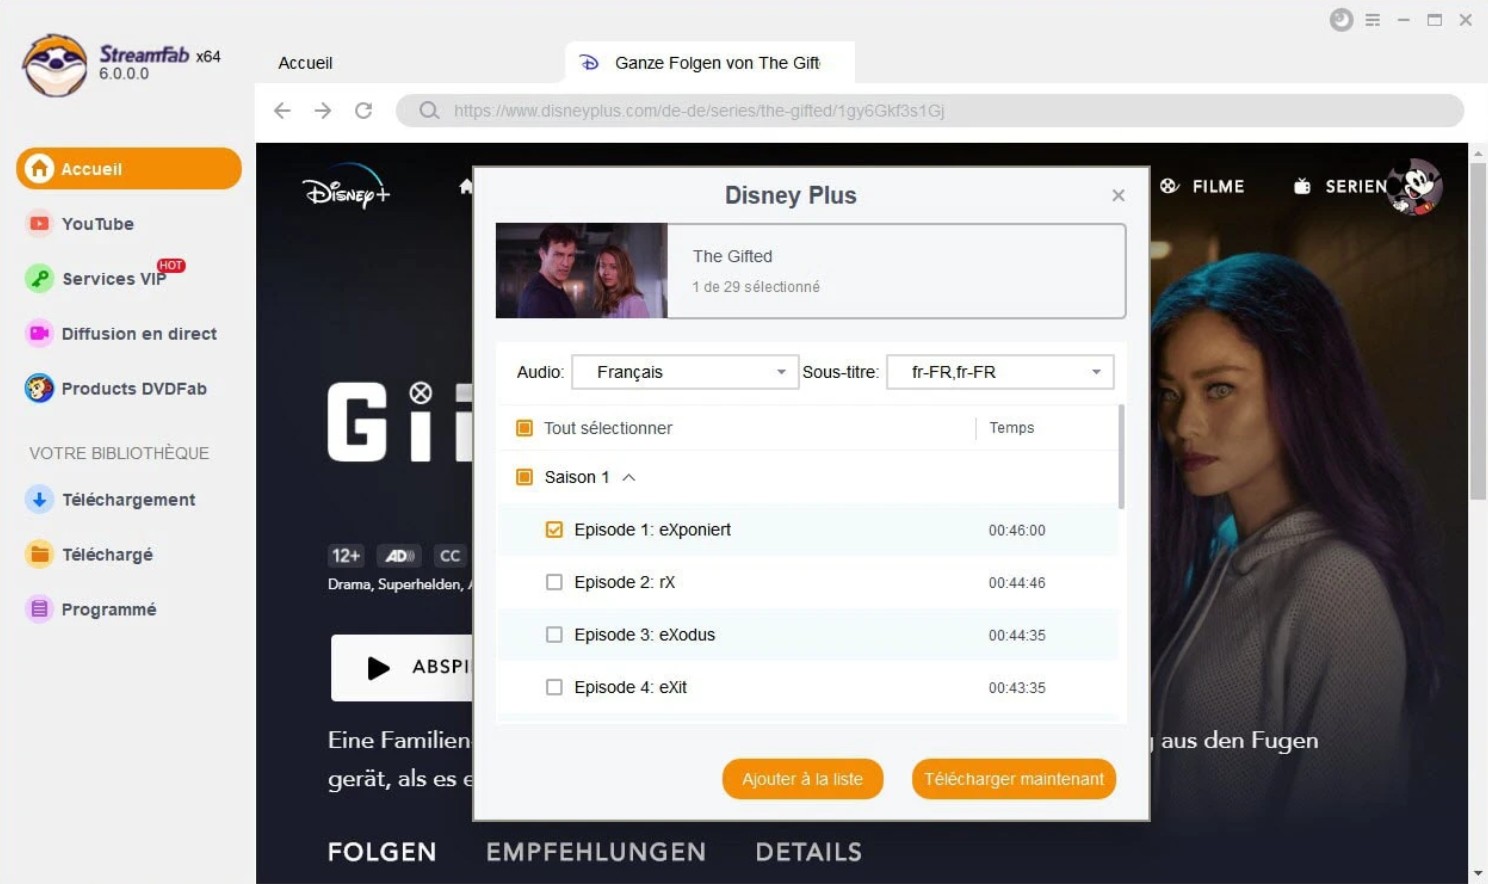Check Episode 4: eXit

(554, 687)
